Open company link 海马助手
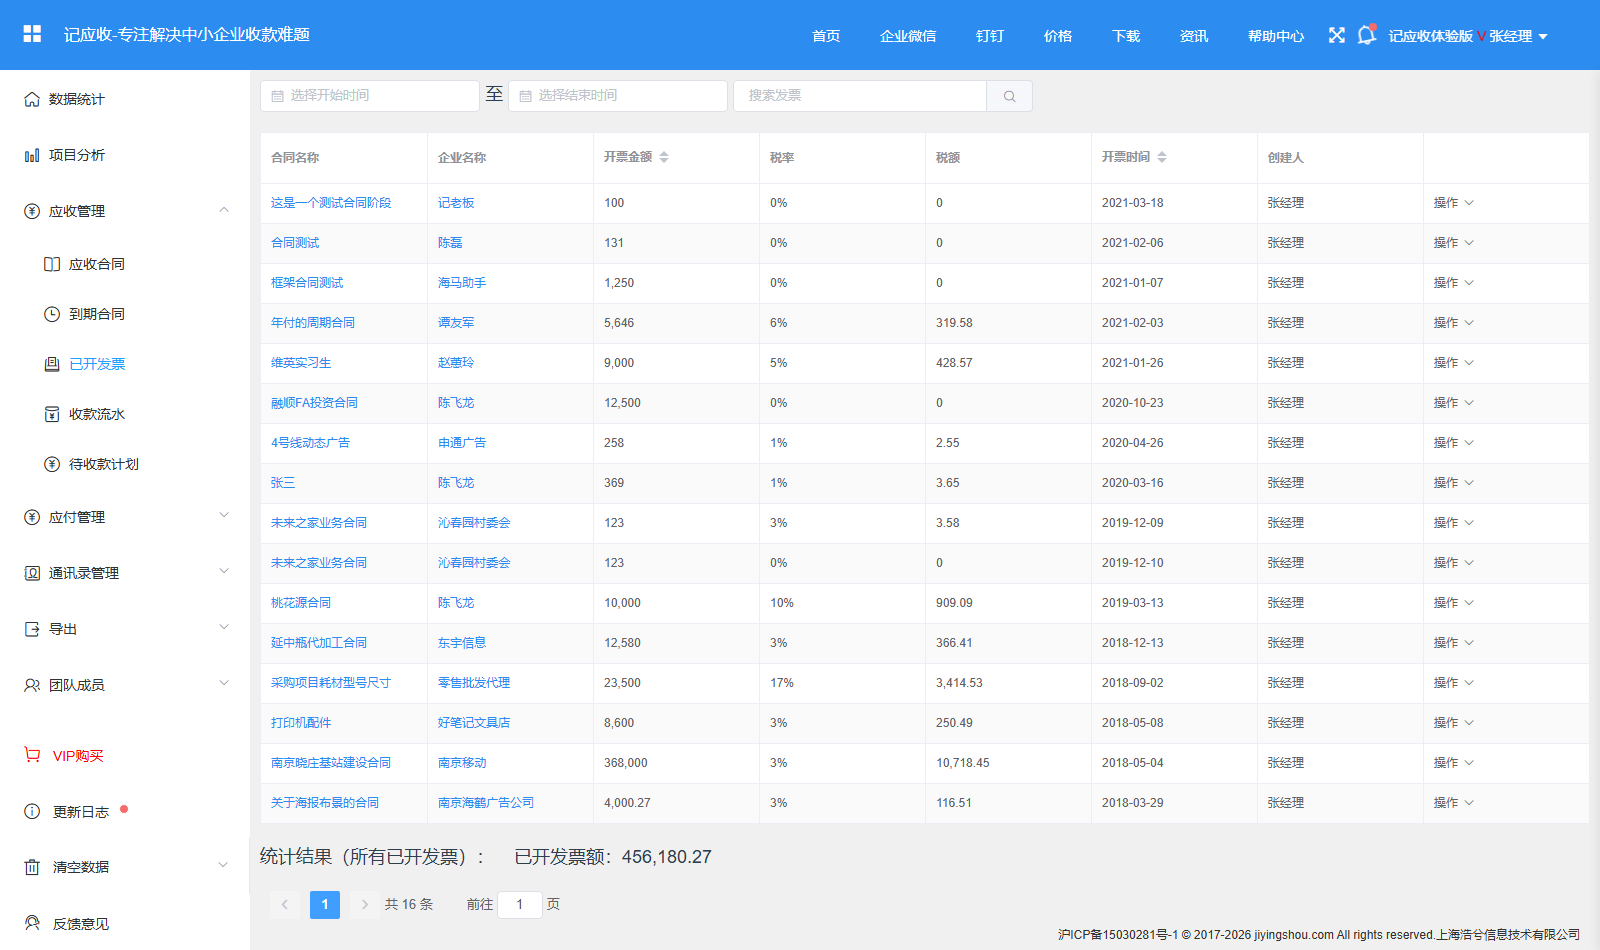 point(462,283)
